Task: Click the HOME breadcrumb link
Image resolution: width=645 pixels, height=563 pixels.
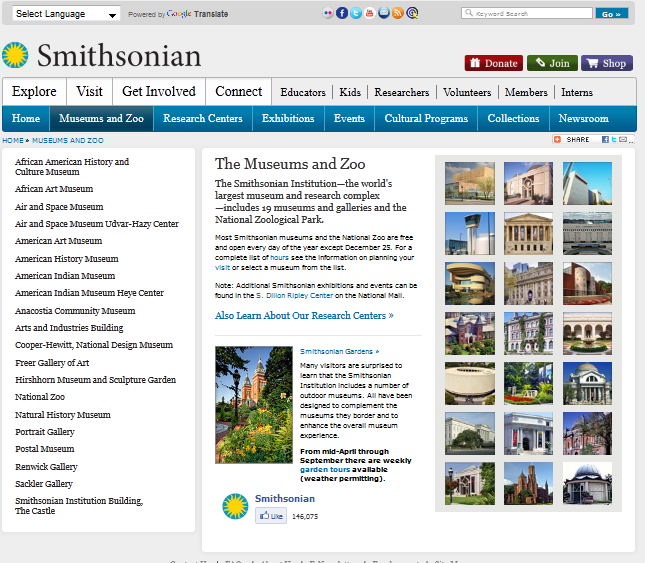Action: 13,140
